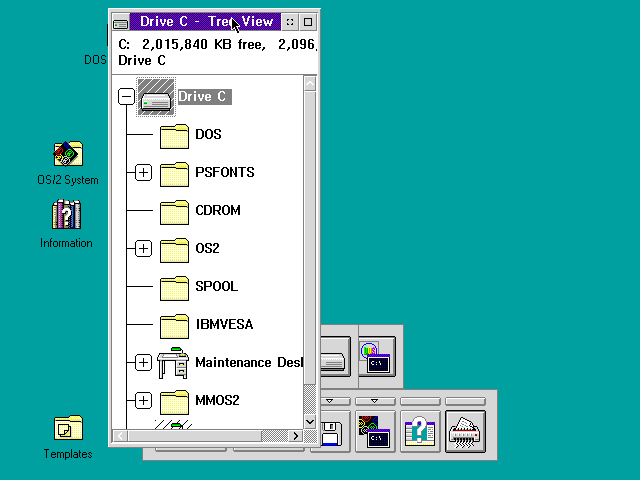The height and width of the screenshot is (480, 640).
Task: Select the SPOOL folder icon
Action: (x=174, y=288)
